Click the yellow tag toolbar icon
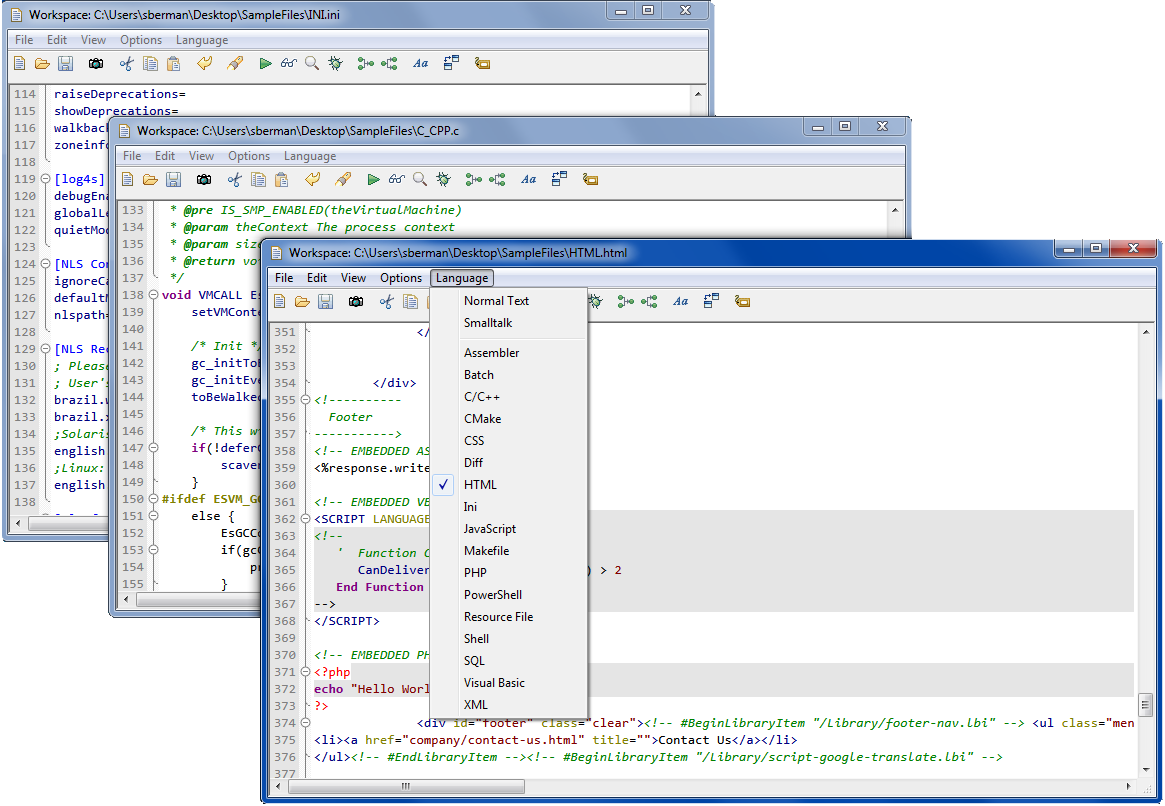Screen dimensions: 1165x806 (x=742, y=301)
